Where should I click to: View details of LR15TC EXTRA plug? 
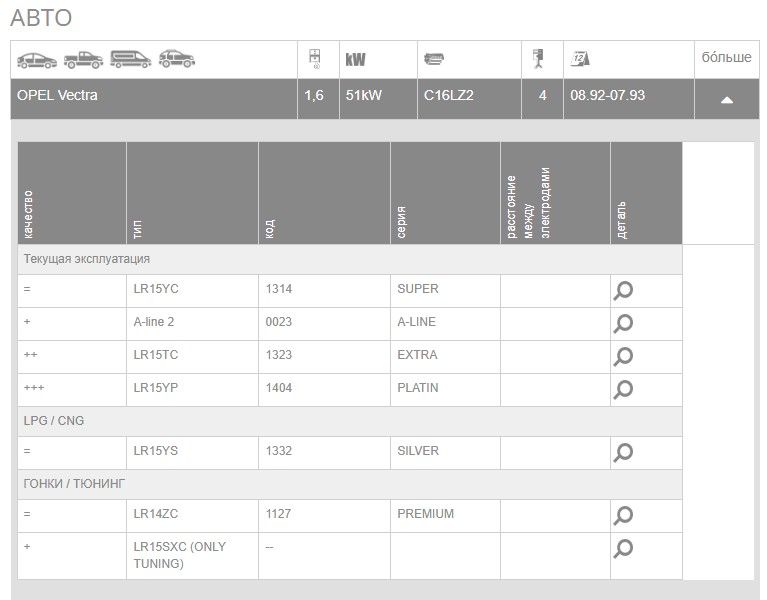point(623,357)
